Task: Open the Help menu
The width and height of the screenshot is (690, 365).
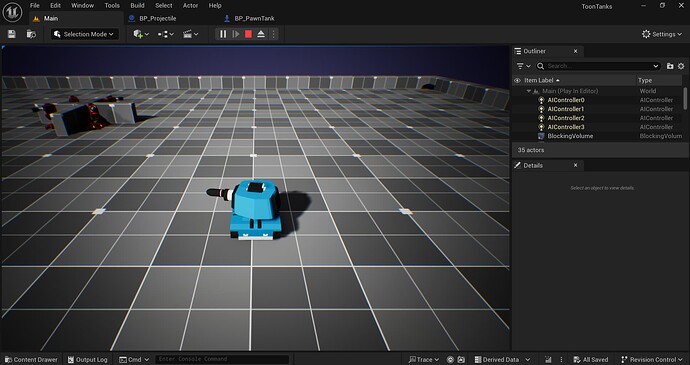Action: [x=215, y=5]
